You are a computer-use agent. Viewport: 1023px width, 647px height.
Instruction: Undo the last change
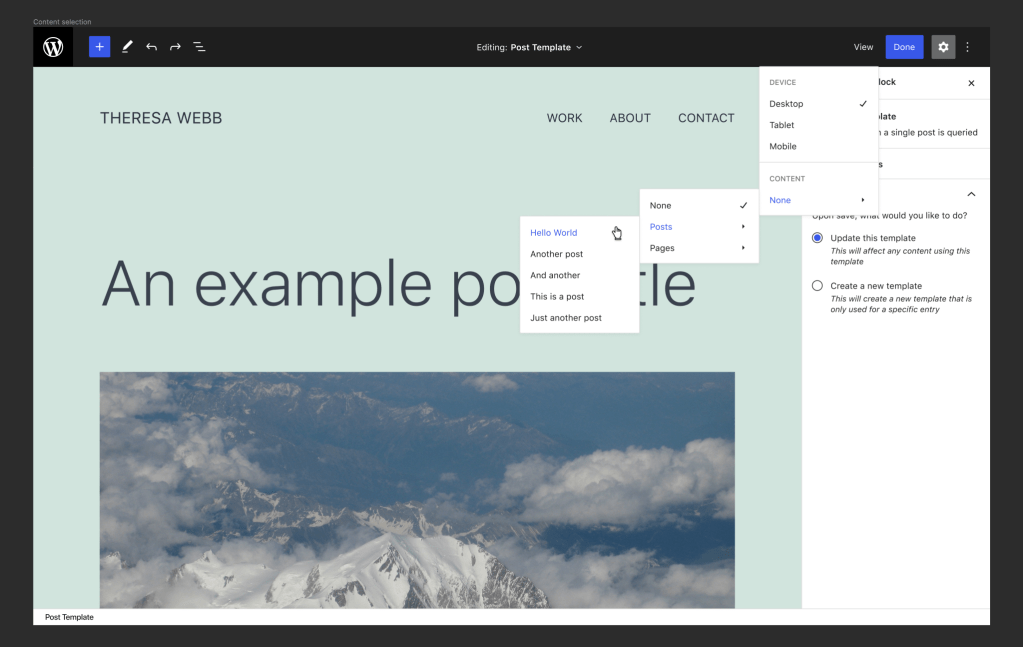click(x=151, y=47)
